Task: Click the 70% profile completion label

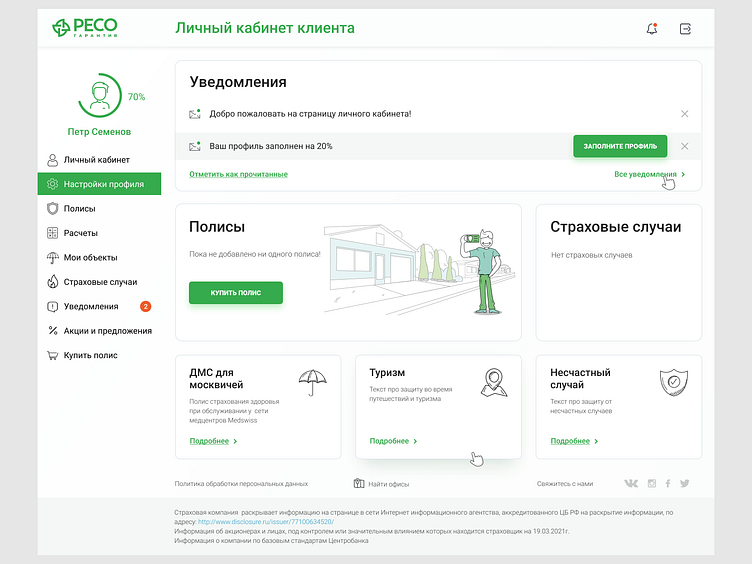Action: (x=136, y=97)
